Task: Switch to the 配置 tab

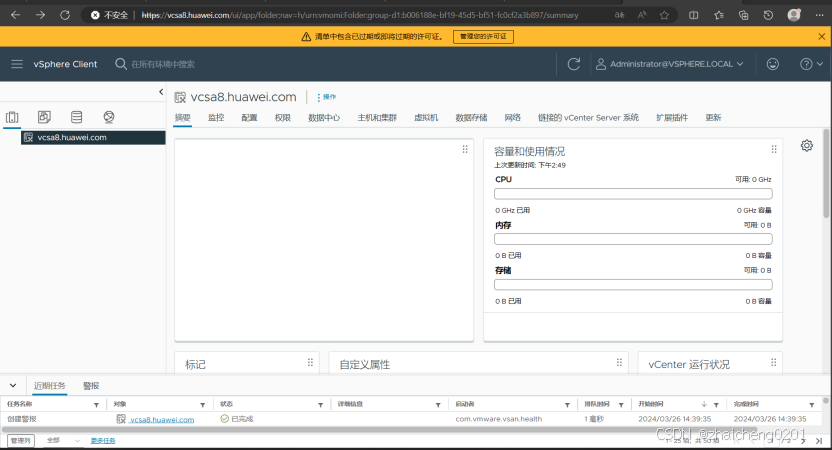Action: (249, 118)
